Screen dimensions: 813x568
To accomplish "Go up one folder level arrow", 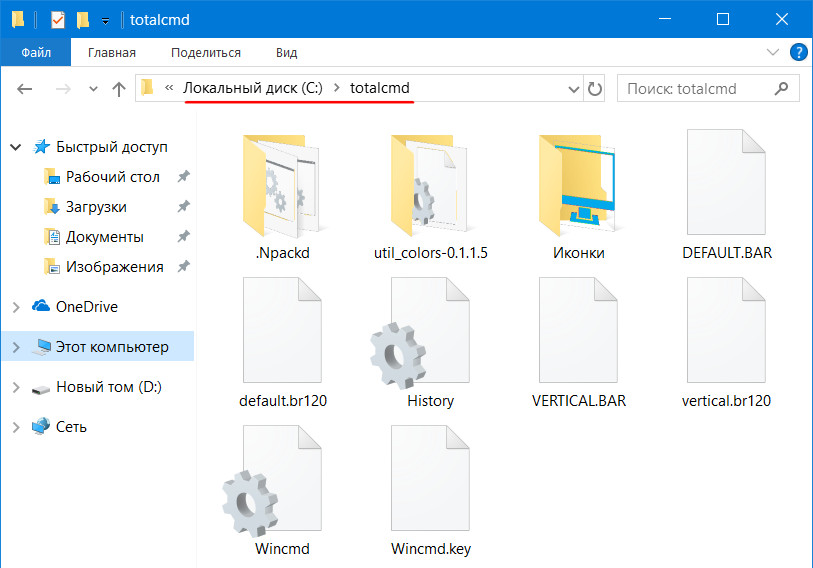I will (119, 89).
